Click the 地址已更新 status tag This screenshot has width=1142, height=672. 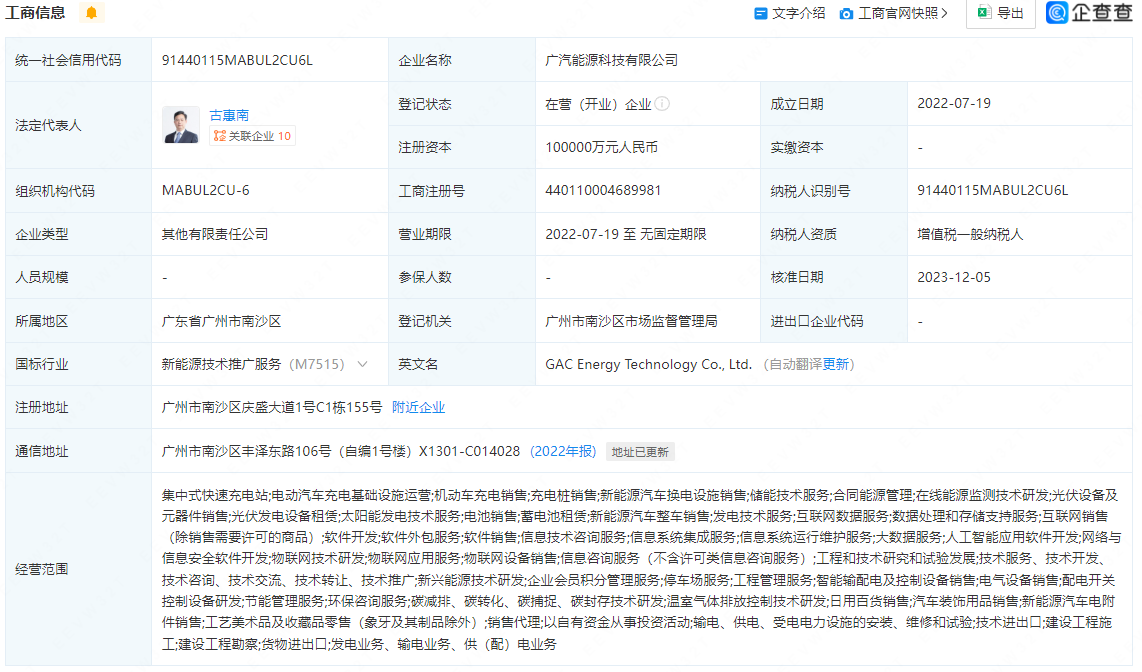coord(640,451)
